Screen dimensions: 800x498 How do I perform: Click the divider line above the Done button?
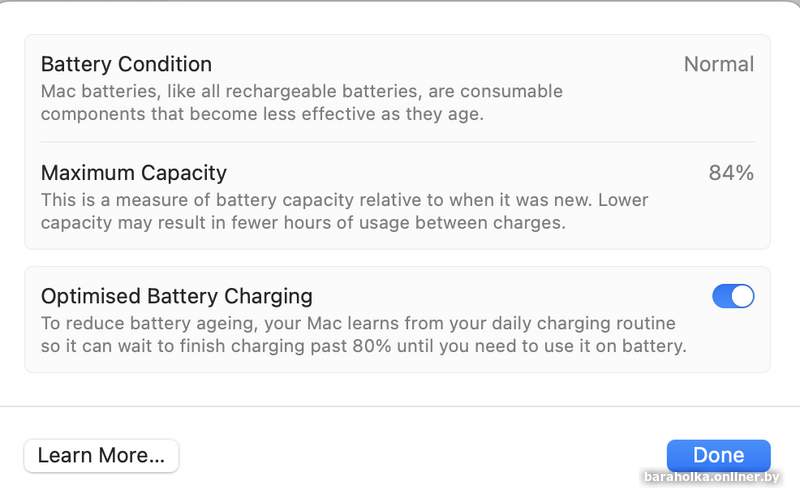click(x=400, y=407)
